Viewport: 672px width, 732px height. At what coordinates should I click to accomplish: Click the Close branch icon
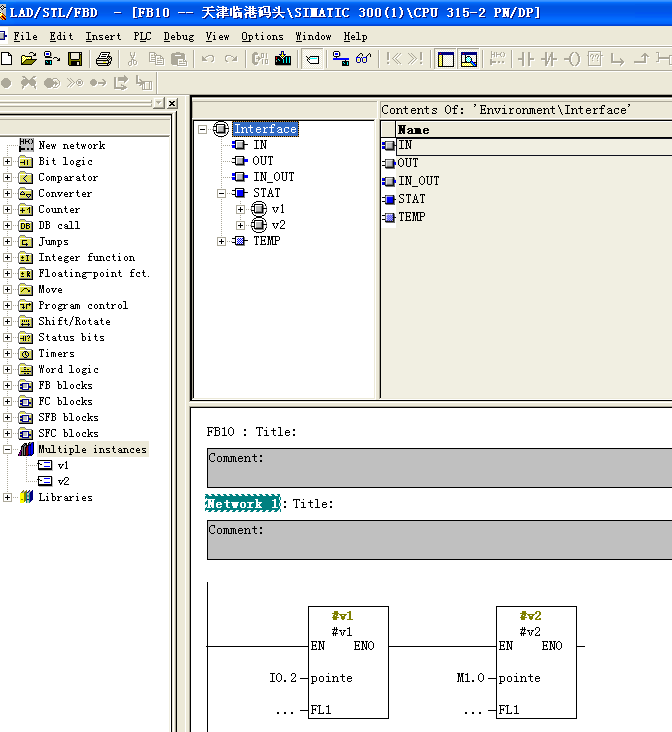[641, 59]
